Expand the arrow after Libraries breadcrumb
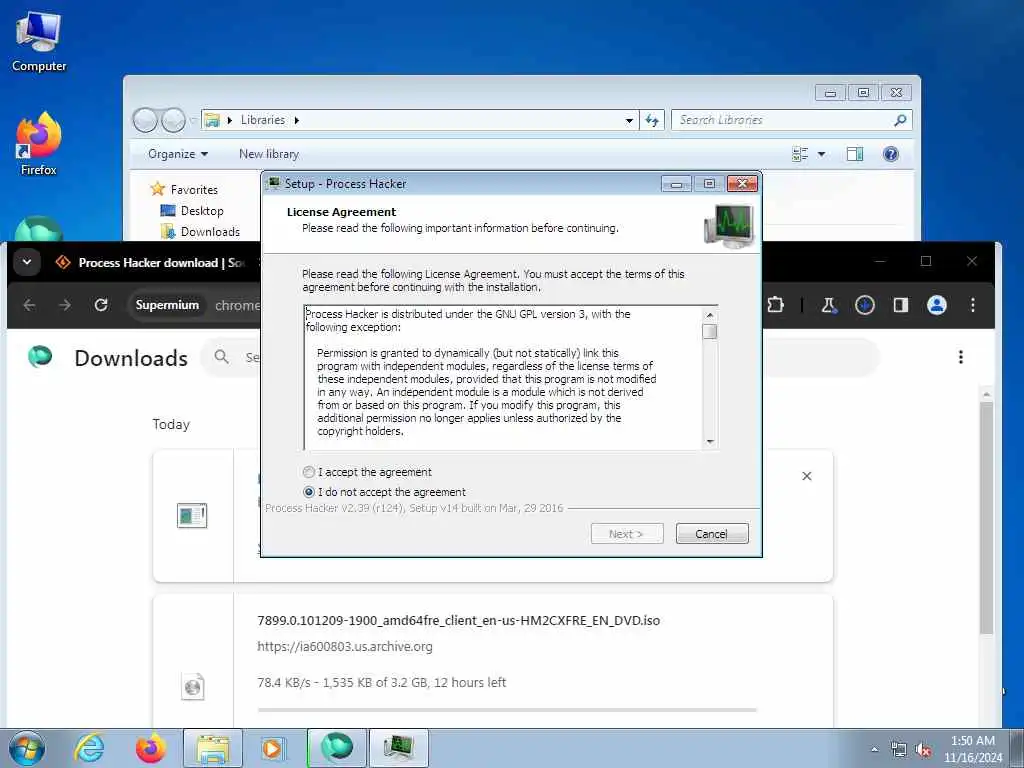Image resolution: width=1024 pixels, height=768 pixels. (x=296, y=120)
